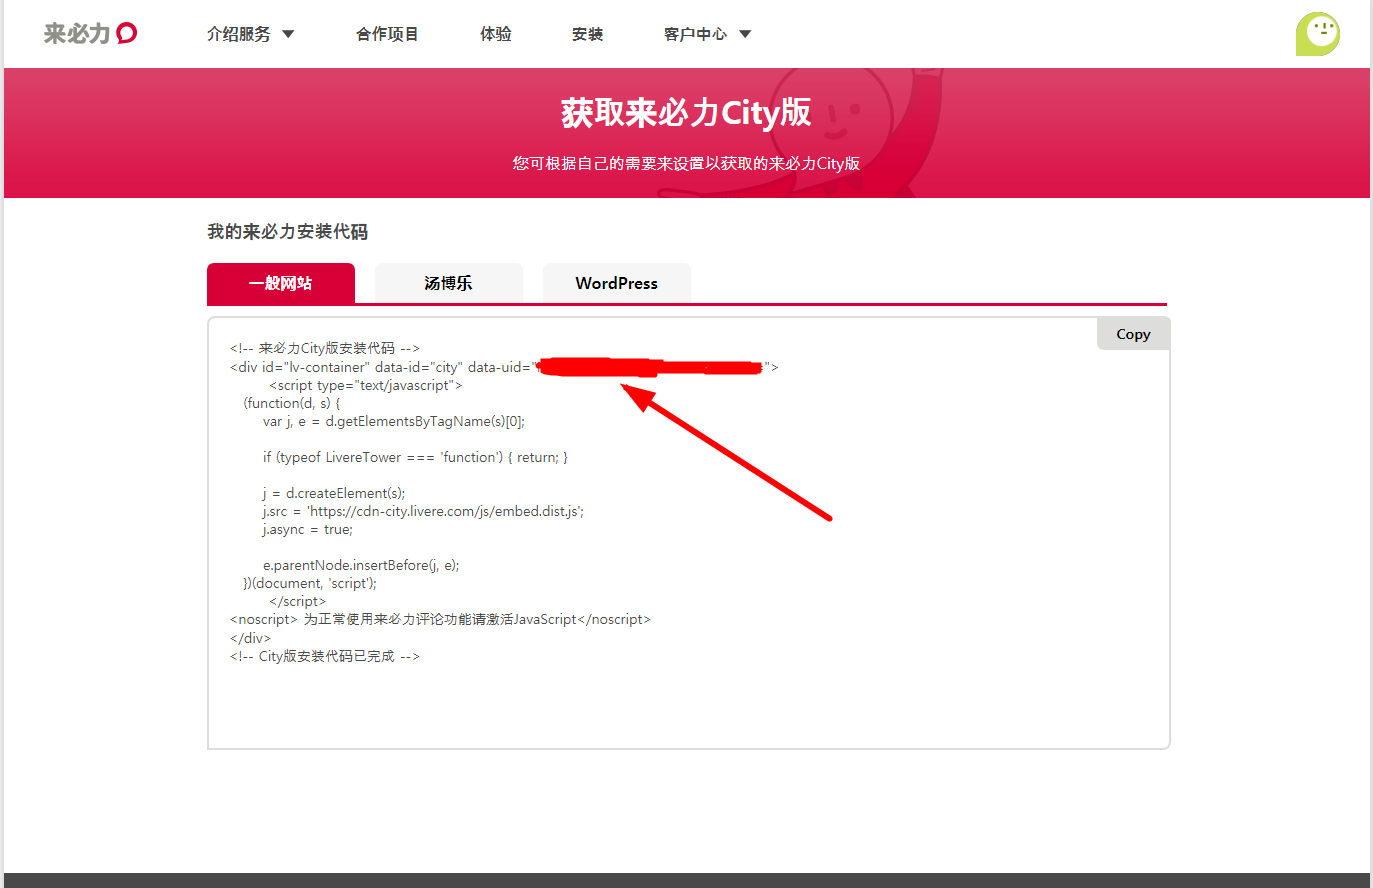This screenshot has height=888, width=1373.
Task: Open the green user avatar icon
Action: point(1317,34)
